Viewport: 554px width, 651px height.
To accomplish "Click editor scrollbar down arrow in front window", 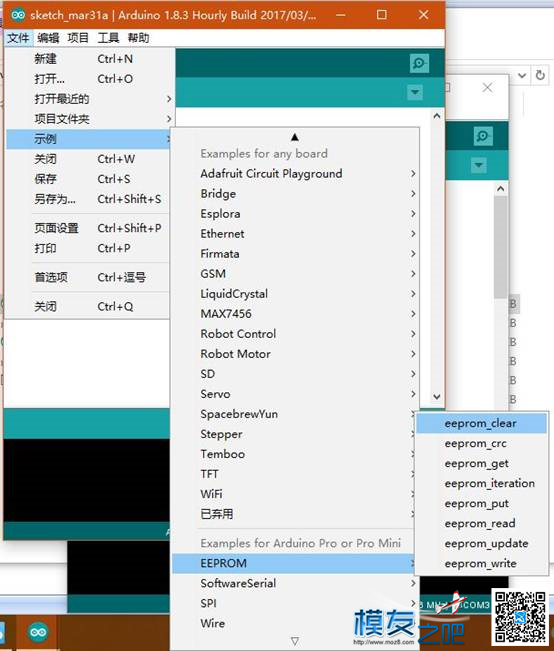I will click(x=437, y=396).
